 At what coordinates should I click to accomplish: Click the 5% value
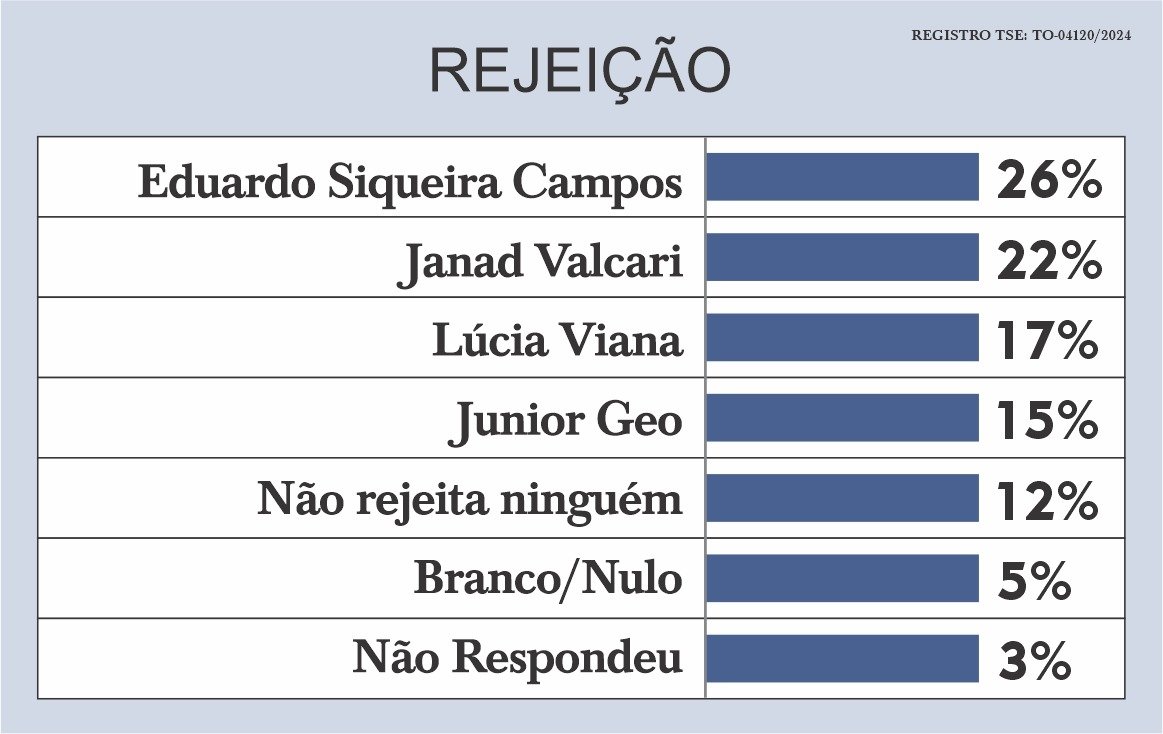point(1034,581)
